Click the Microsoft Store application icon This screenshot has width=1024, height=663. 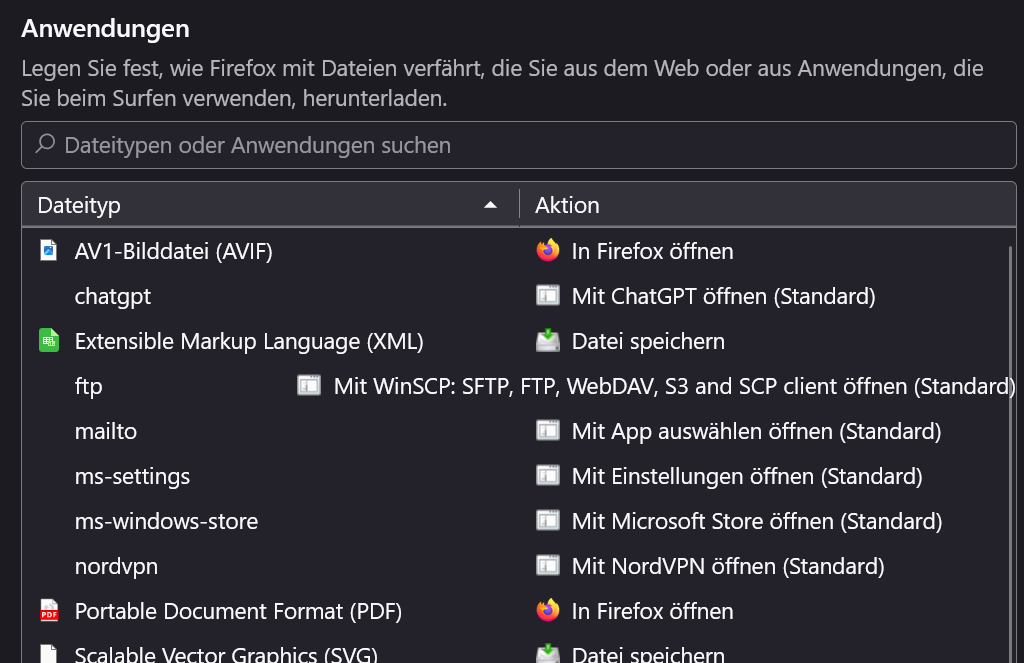548,521
